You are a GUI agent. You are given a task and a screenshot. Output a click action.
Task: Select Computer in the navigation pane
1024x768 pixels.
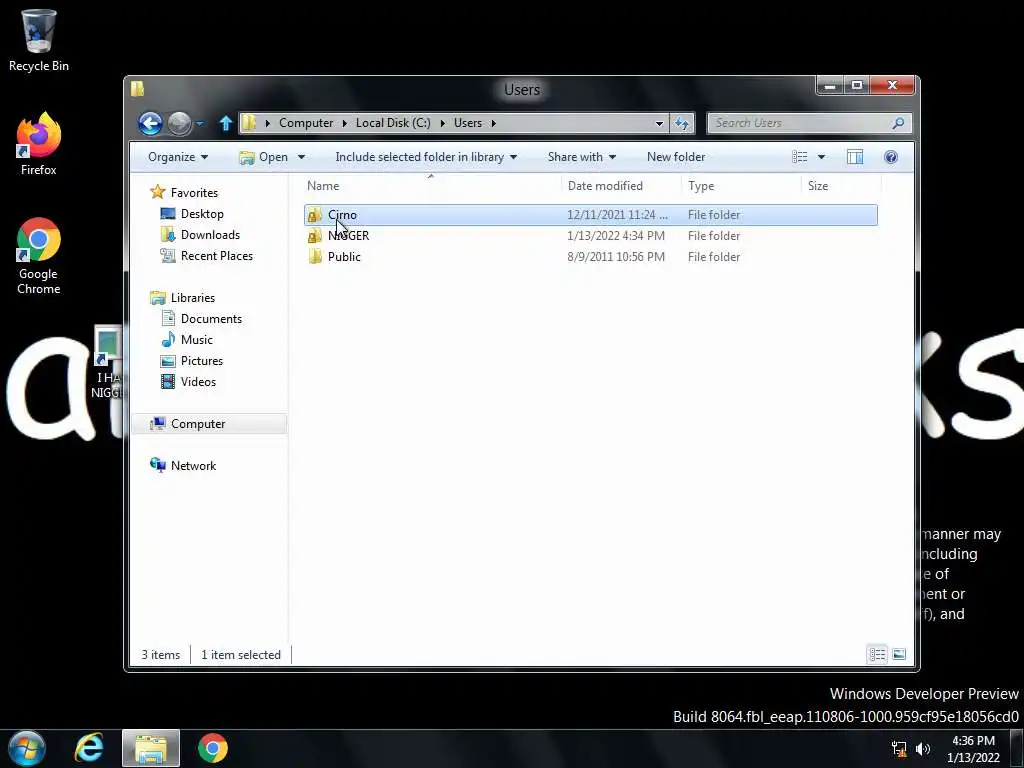tap(198, 424)
